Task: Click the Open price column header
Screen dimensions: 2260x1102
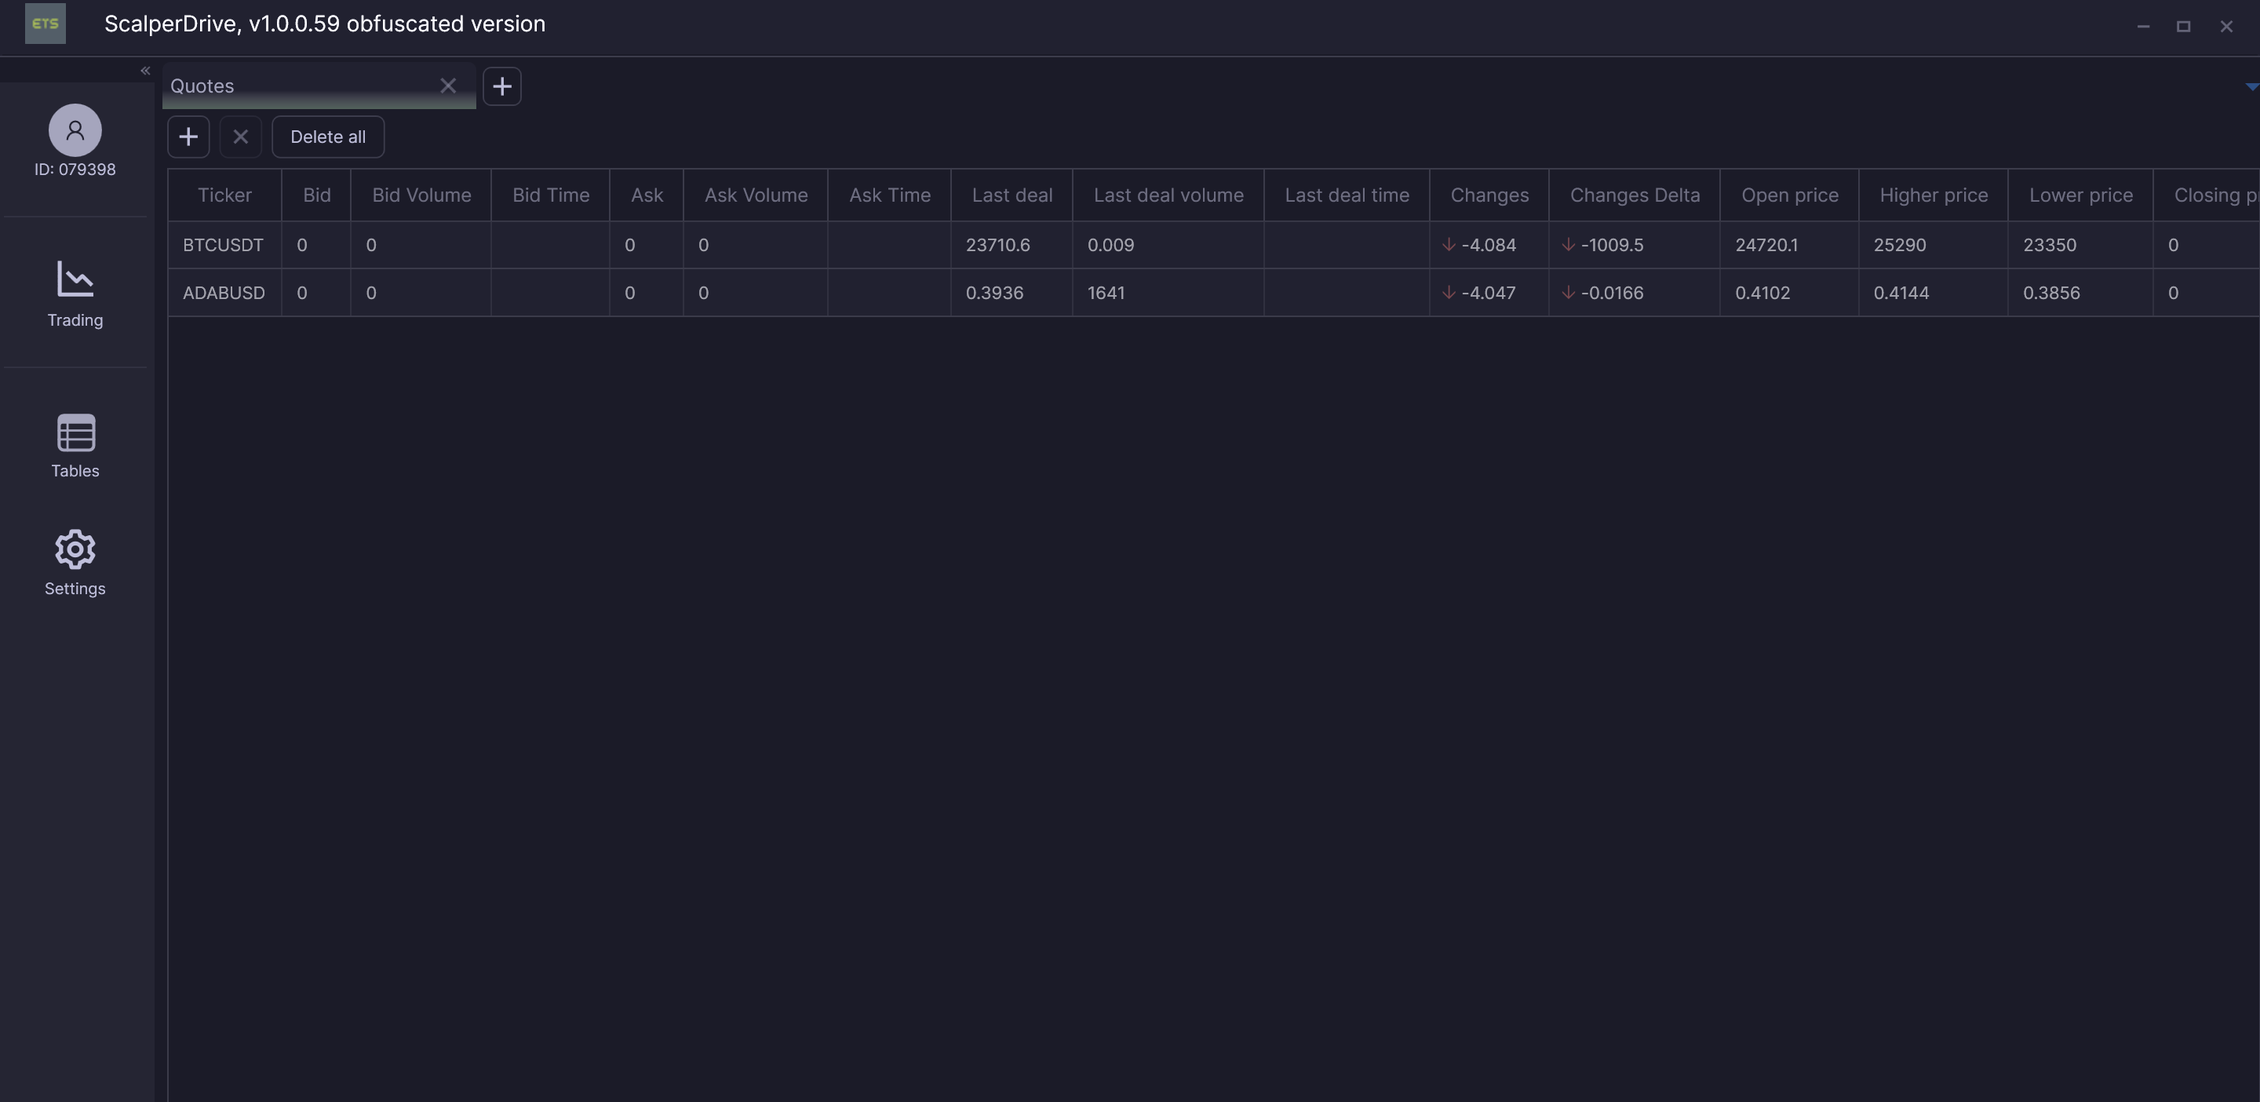Action: coord(1789,195)
